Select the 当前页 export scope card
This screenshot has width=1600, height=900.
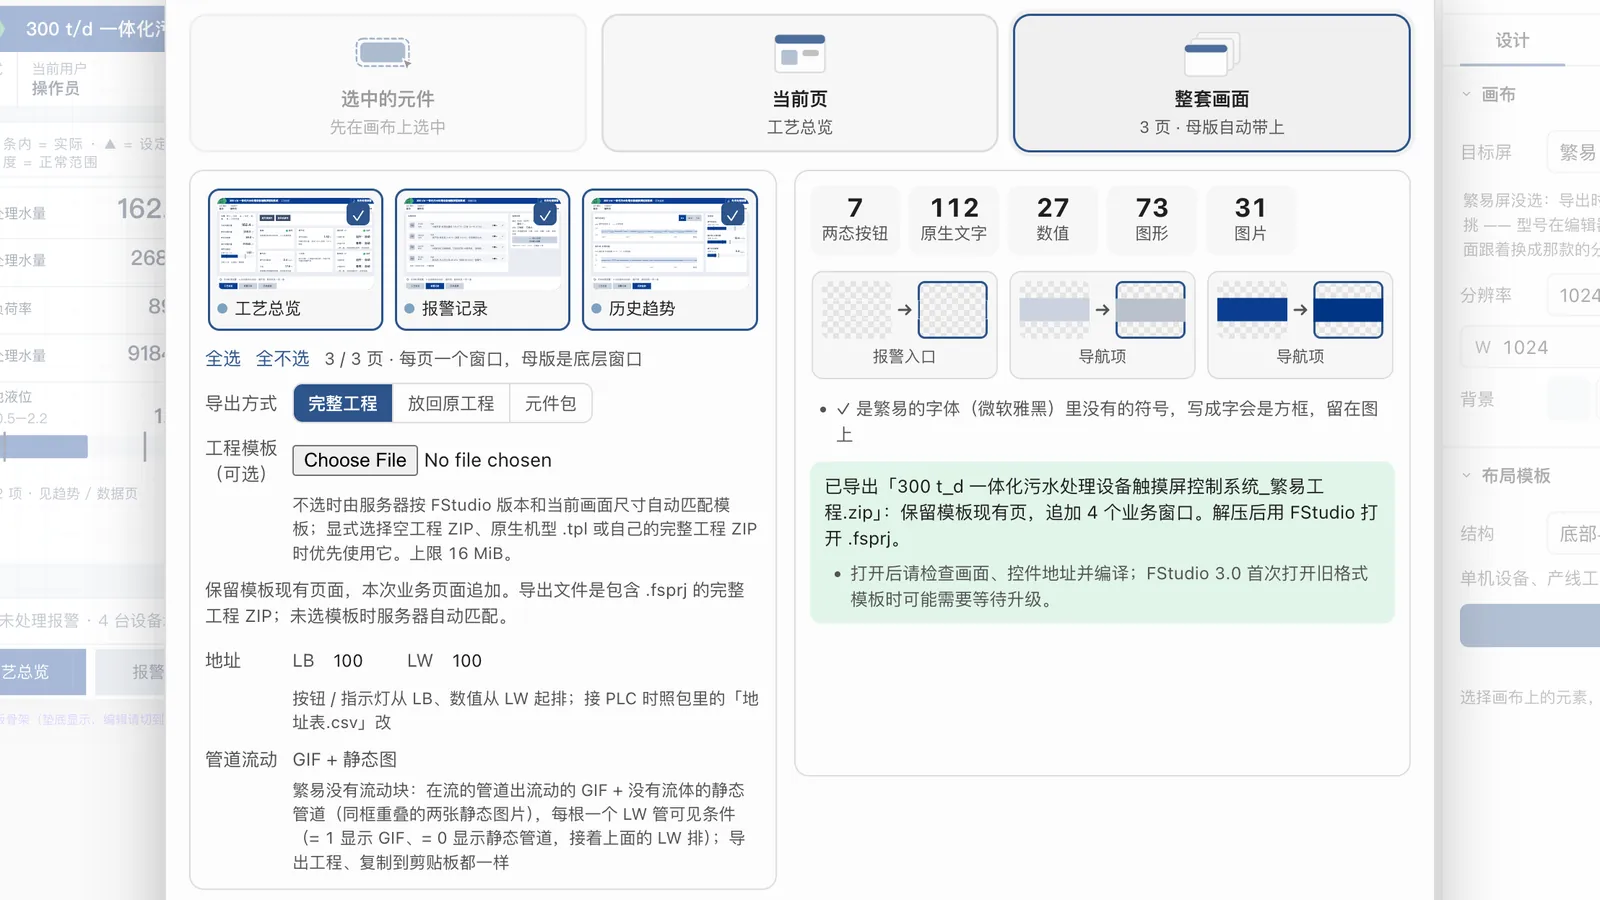(799, 83)
